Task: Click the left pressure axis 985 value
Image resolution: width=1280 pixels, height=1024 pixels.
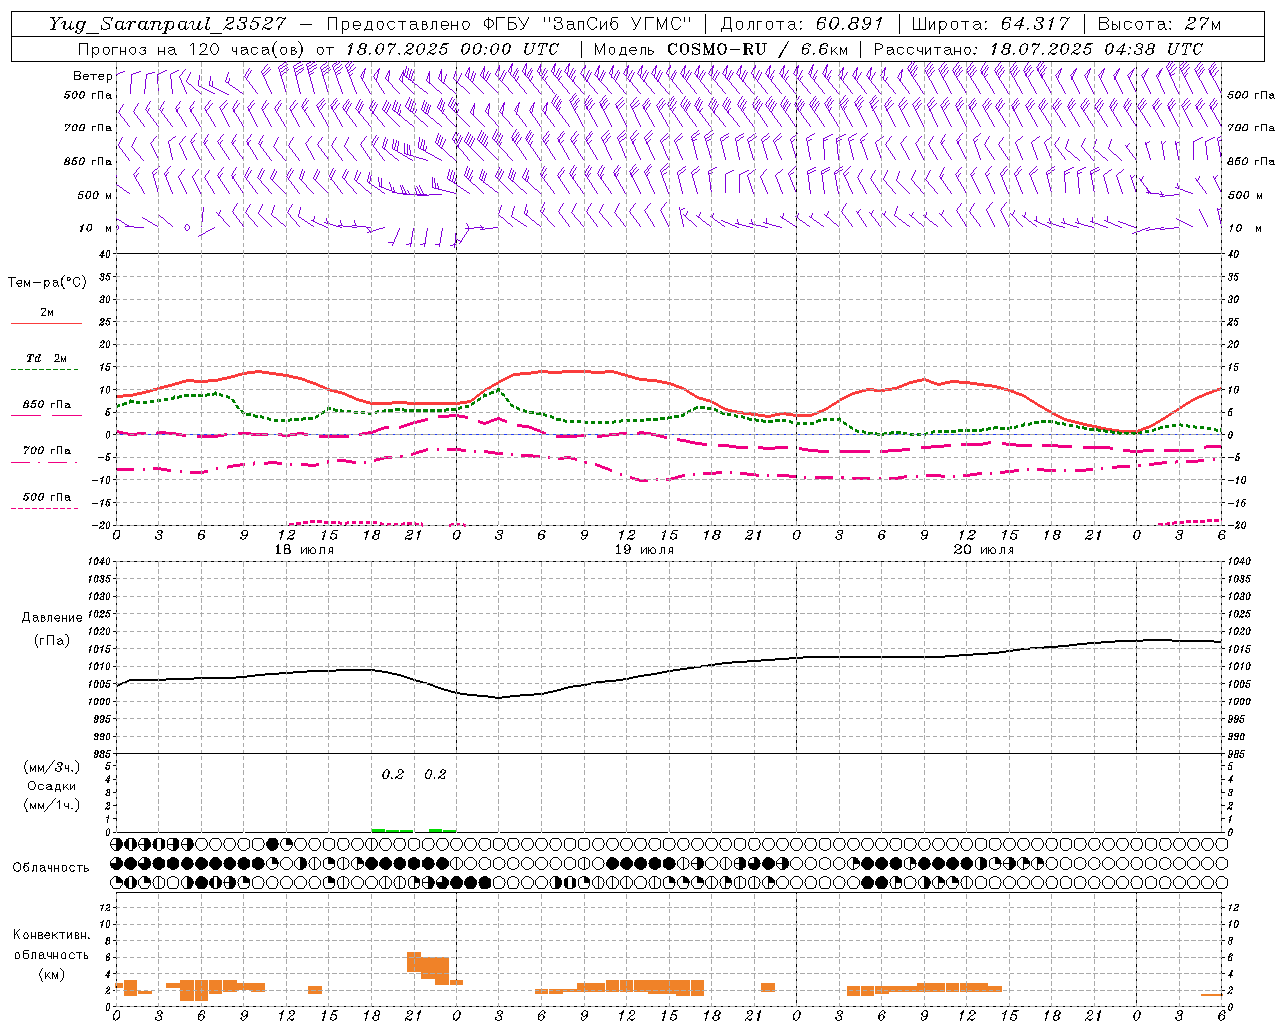Action: pyautogui.click(x=104, y=754)
